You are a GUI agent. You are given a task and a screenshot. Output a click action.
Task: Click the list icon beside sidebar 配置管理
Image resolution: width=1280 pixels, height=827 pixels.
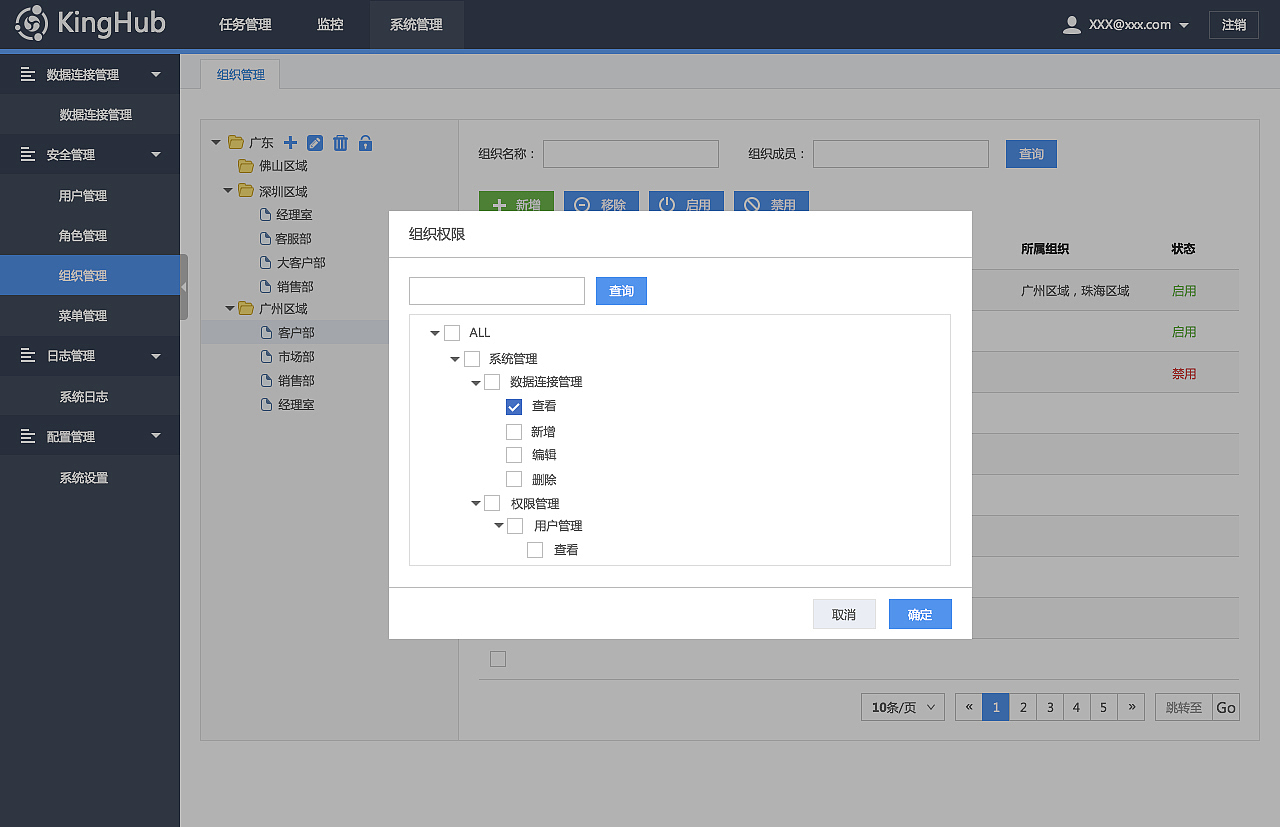click(x=28, y=437)
